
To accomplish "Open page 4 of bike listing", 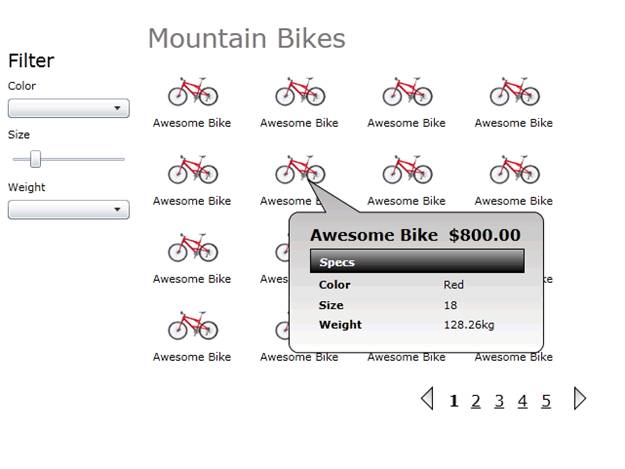I will tap(523, 401).
